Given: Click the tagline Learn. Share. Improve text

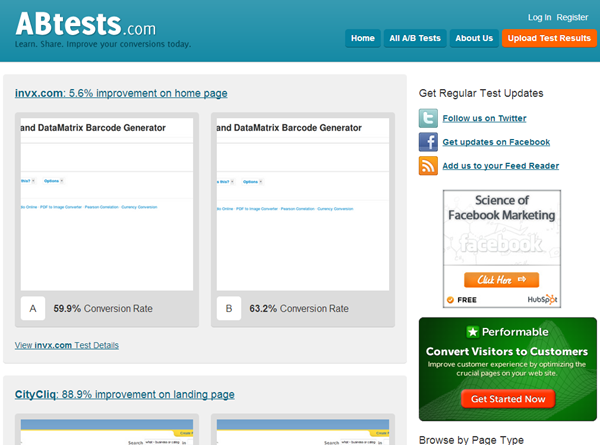Looking at the screenshot, I should (x=103, y=44).
